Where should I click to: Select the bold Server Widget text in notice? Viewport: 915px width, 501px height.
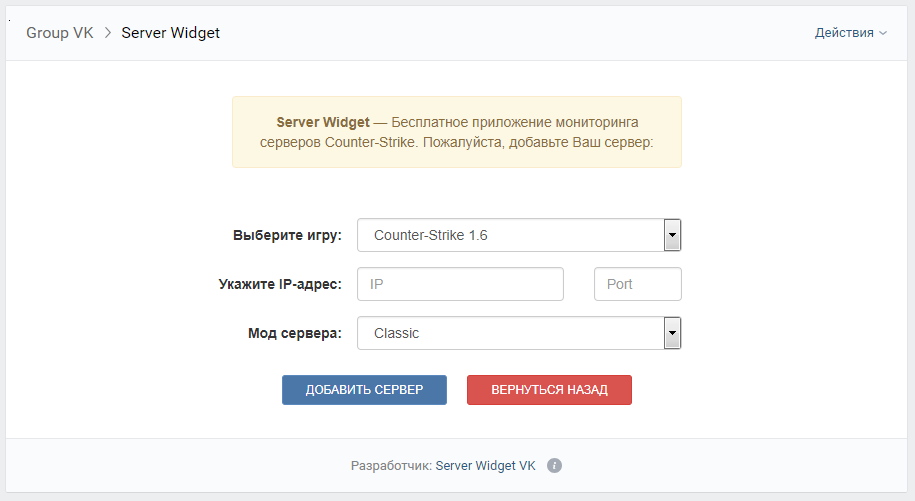(323, 122)
